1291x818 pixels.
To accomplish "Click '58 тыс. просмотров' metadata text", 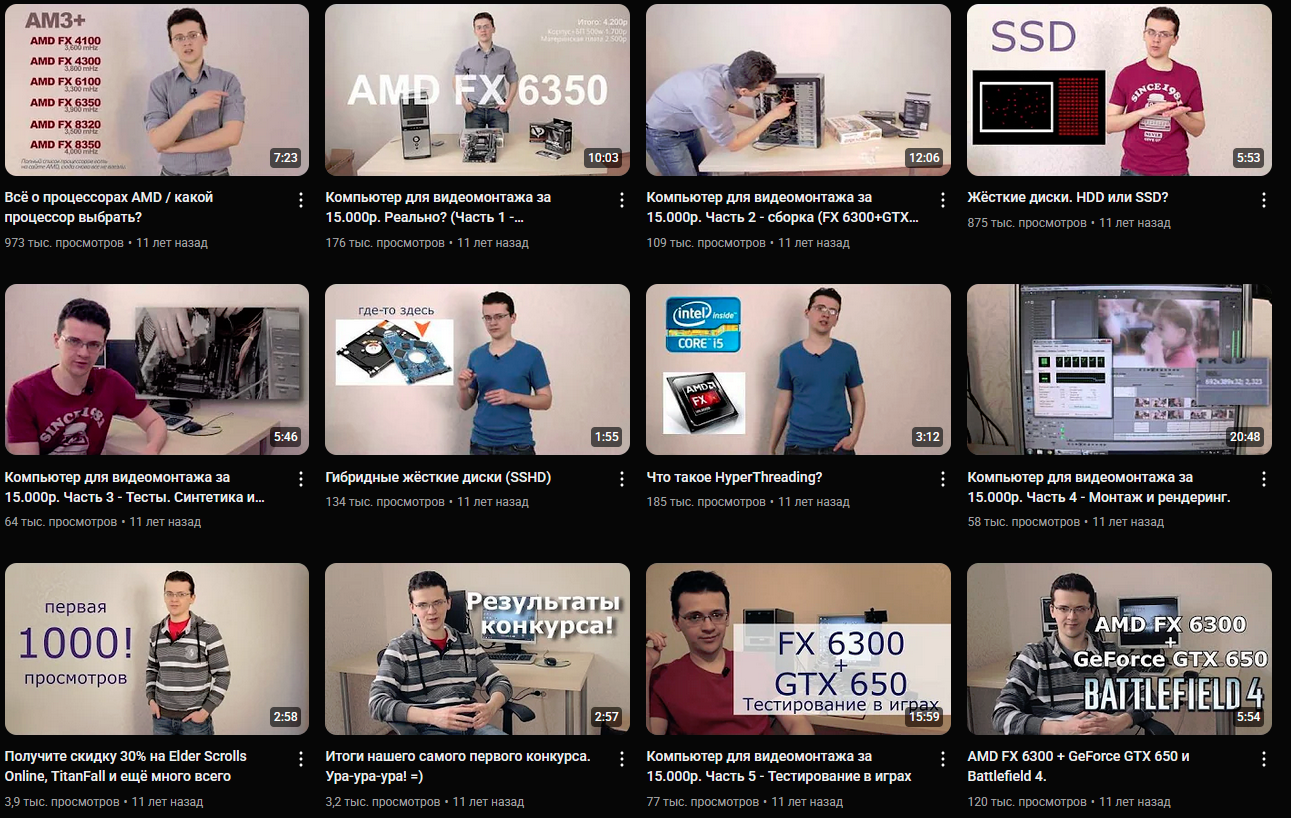I will point(1024,522).
